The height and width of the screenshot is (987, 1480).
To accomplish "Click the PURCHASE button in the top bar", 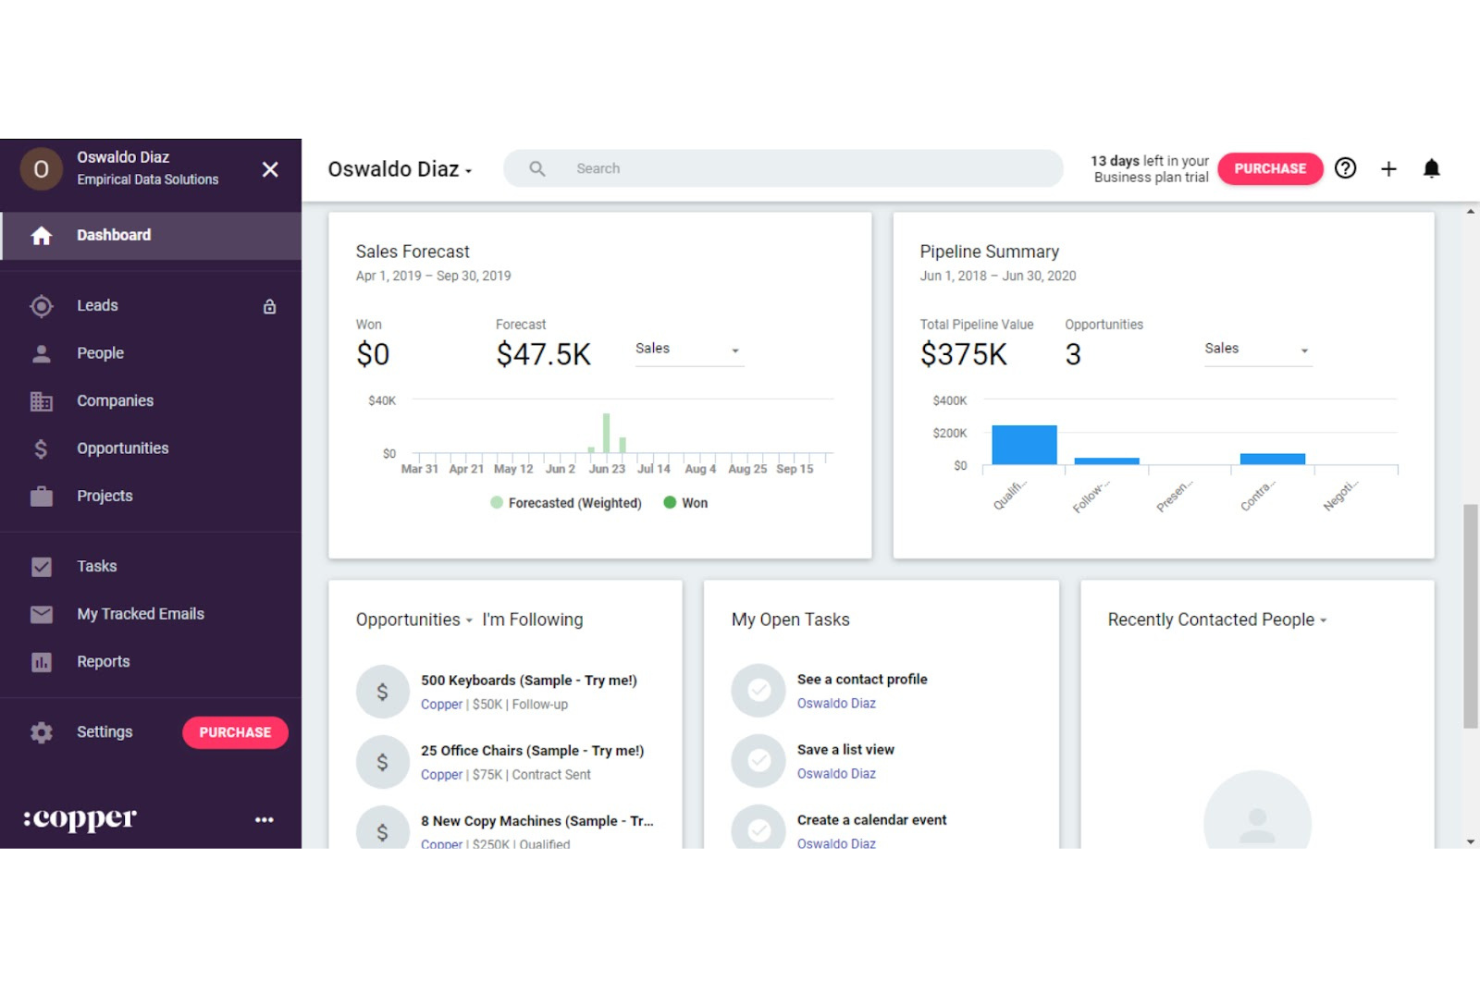I will click(1270, 168).
